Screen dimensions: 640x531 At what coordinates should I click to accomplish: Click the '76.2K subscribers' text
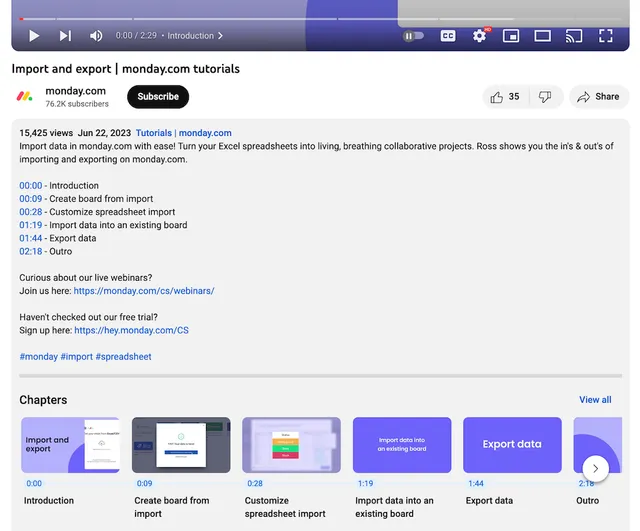coord(77,104)
